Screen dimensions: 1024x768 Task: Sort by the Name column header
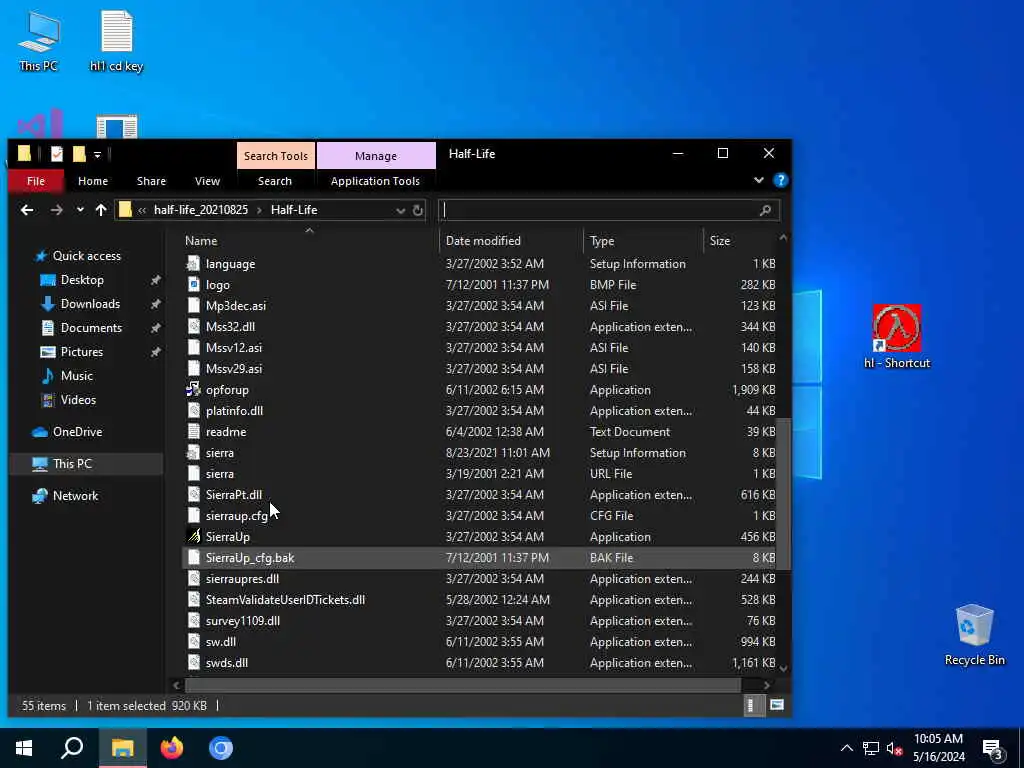[x=310, y=241]
